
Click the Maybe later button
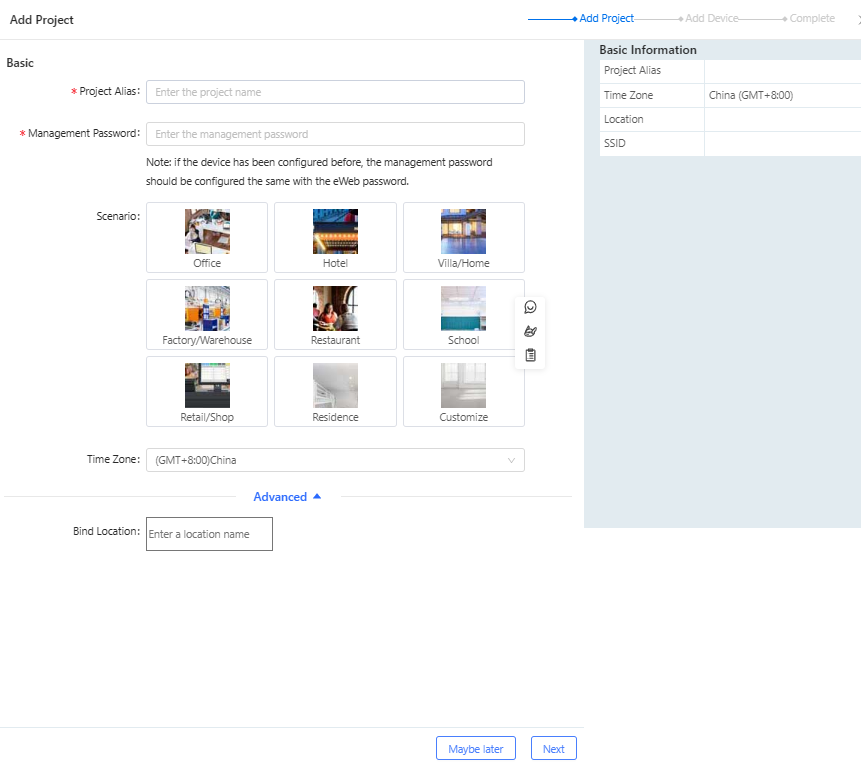(x=476, y=749)
